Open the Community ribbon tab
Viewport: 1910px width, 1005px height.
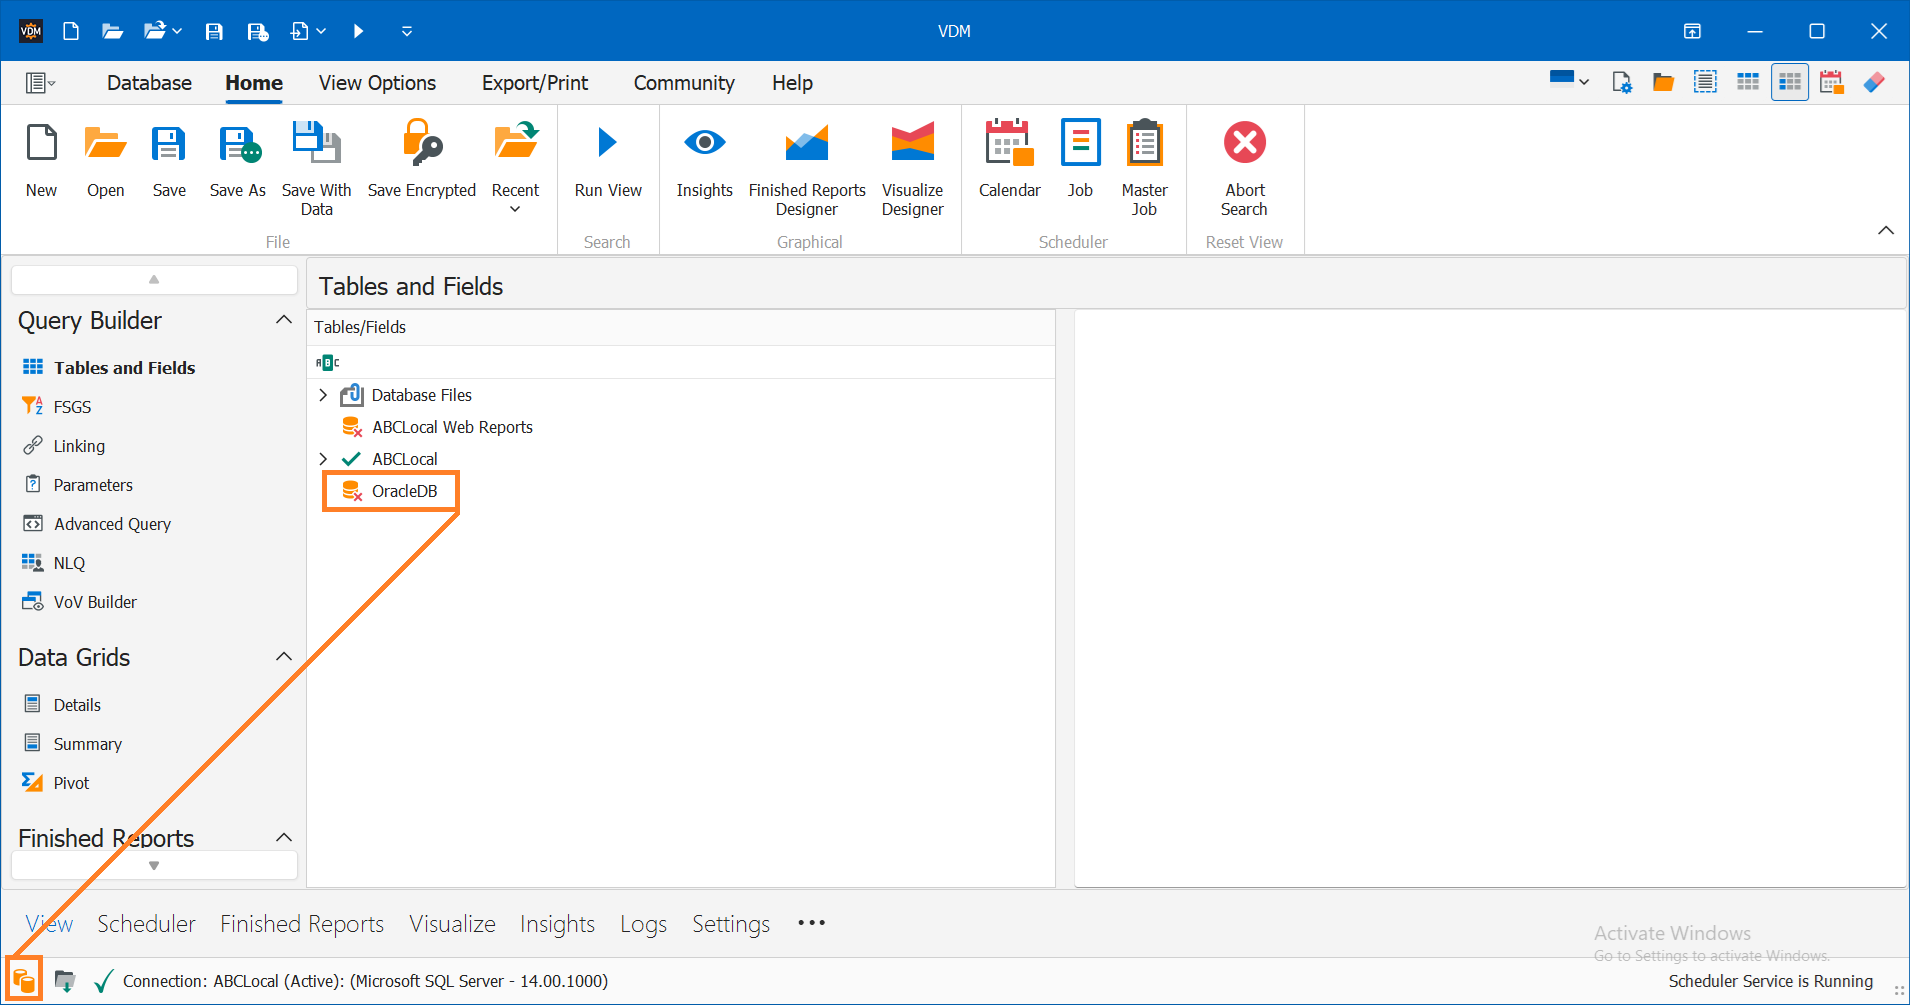click(x=684, y=83)
